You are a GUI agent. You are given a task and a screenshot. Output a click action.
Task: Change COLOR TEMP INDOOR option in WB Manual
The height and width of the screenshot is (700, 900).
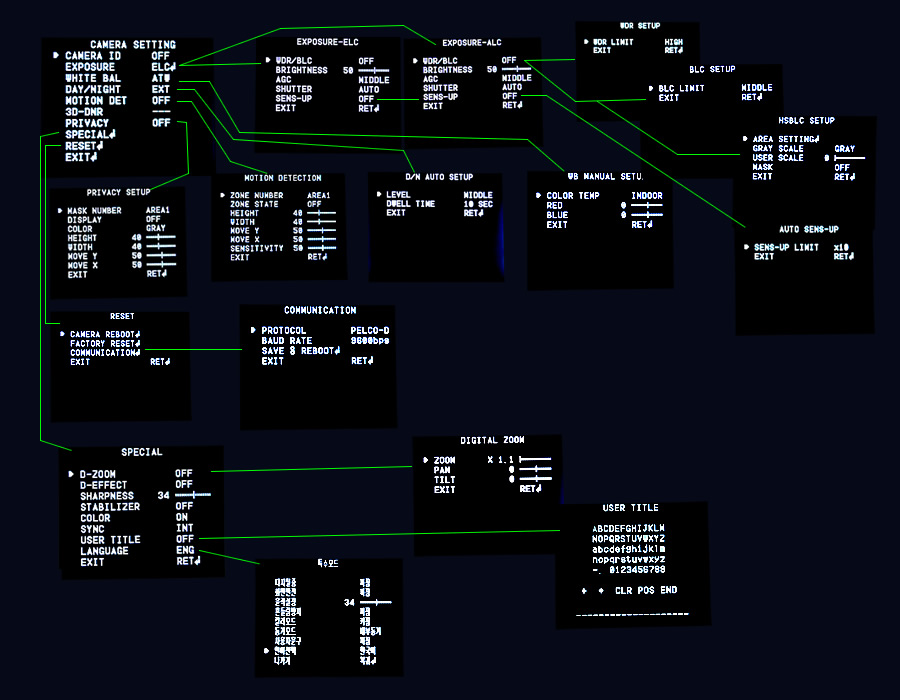(x=646, y=196)
